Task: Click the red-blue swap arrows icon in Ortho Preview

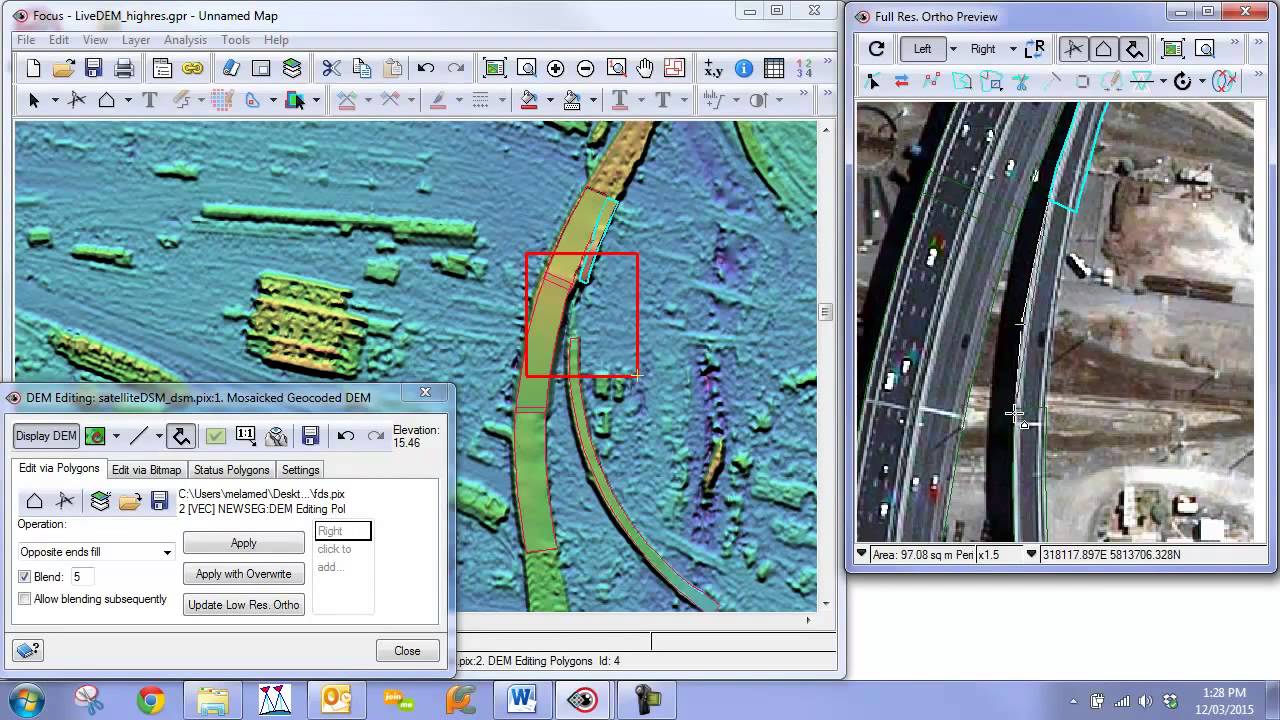Action: [x=901, y=81]
